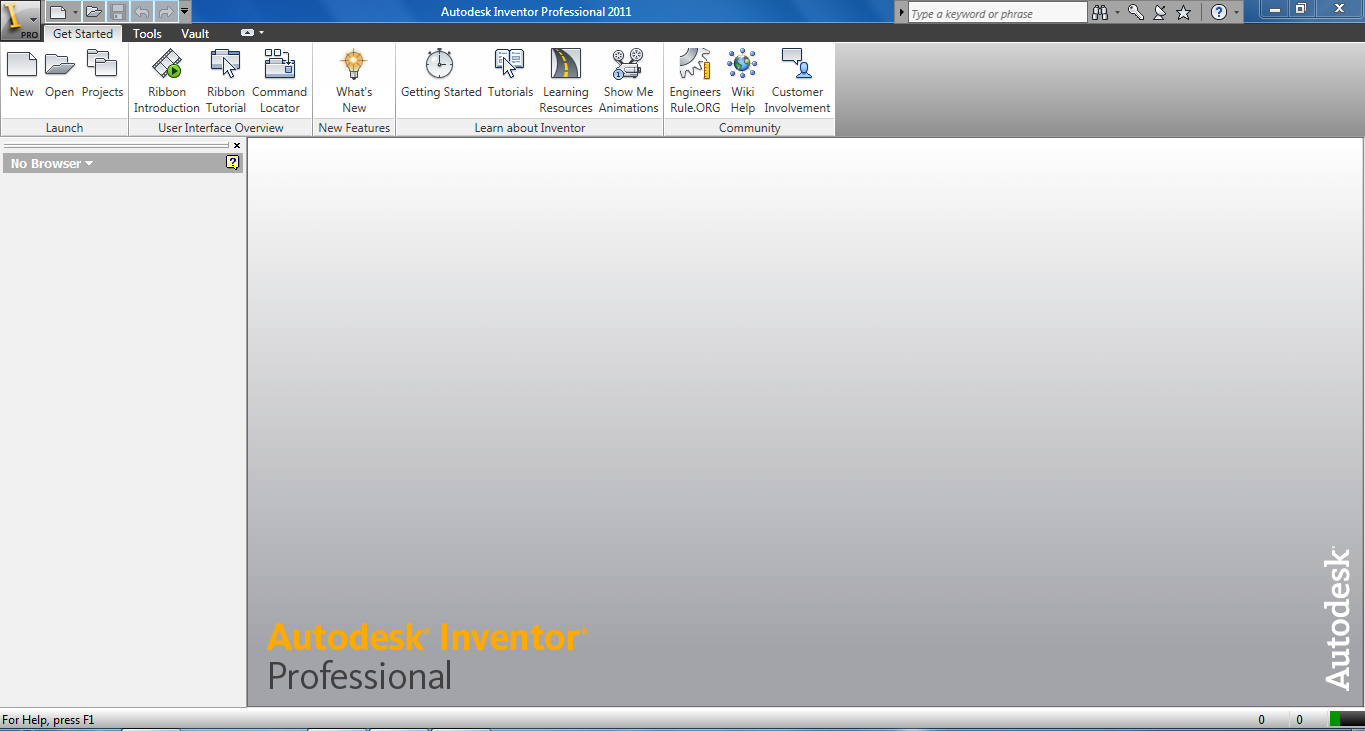Click the New Features panel label

(x=354, y=128)
